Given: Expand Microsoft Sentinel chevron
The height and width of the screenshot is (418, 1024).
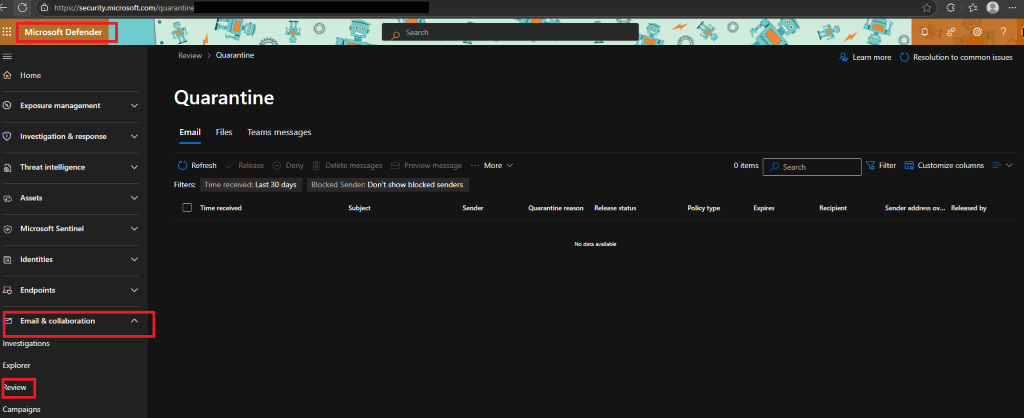Looking at the screenshot, I should tap(135, 229).
